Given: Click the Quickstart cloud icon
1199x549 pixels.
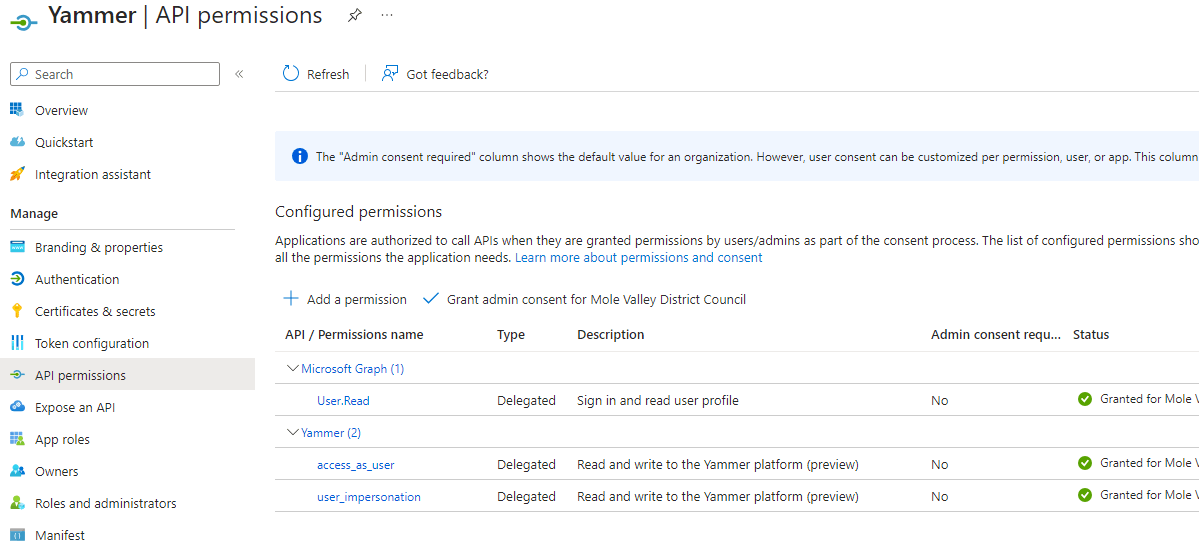Looking at the screenshot, I should coord(17,142).
